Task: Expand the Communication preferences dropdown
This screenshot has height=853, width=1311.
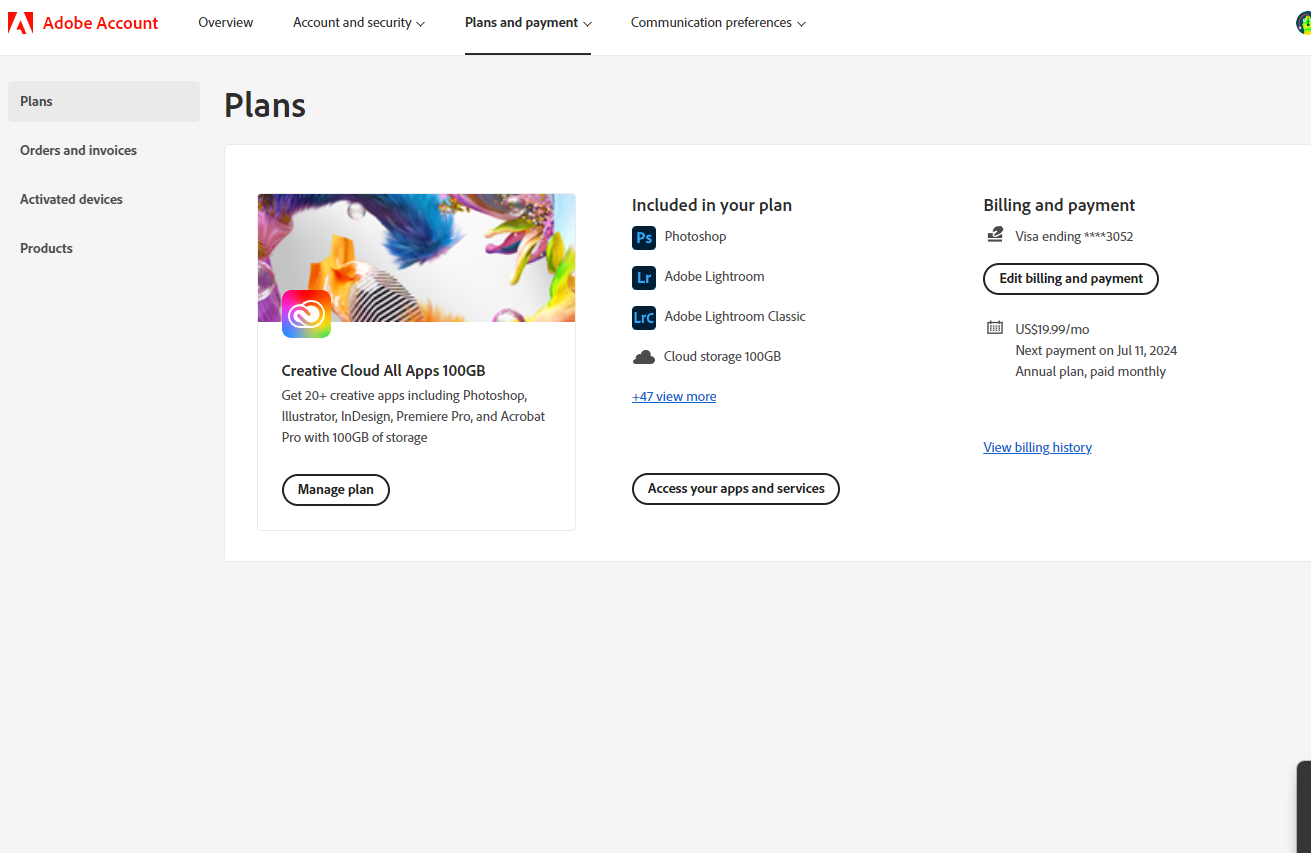Action: click(x=717, y=23)
